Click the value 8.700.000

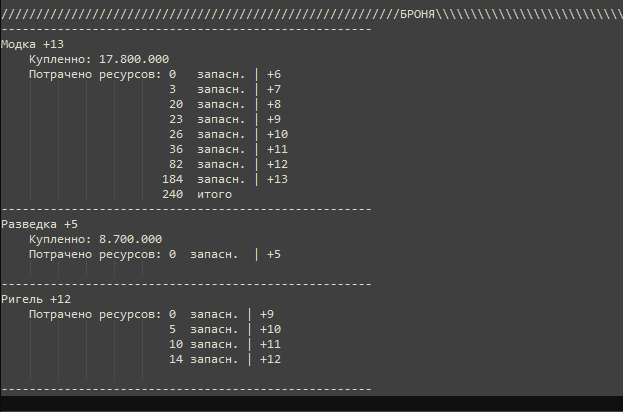pos(130,239)
